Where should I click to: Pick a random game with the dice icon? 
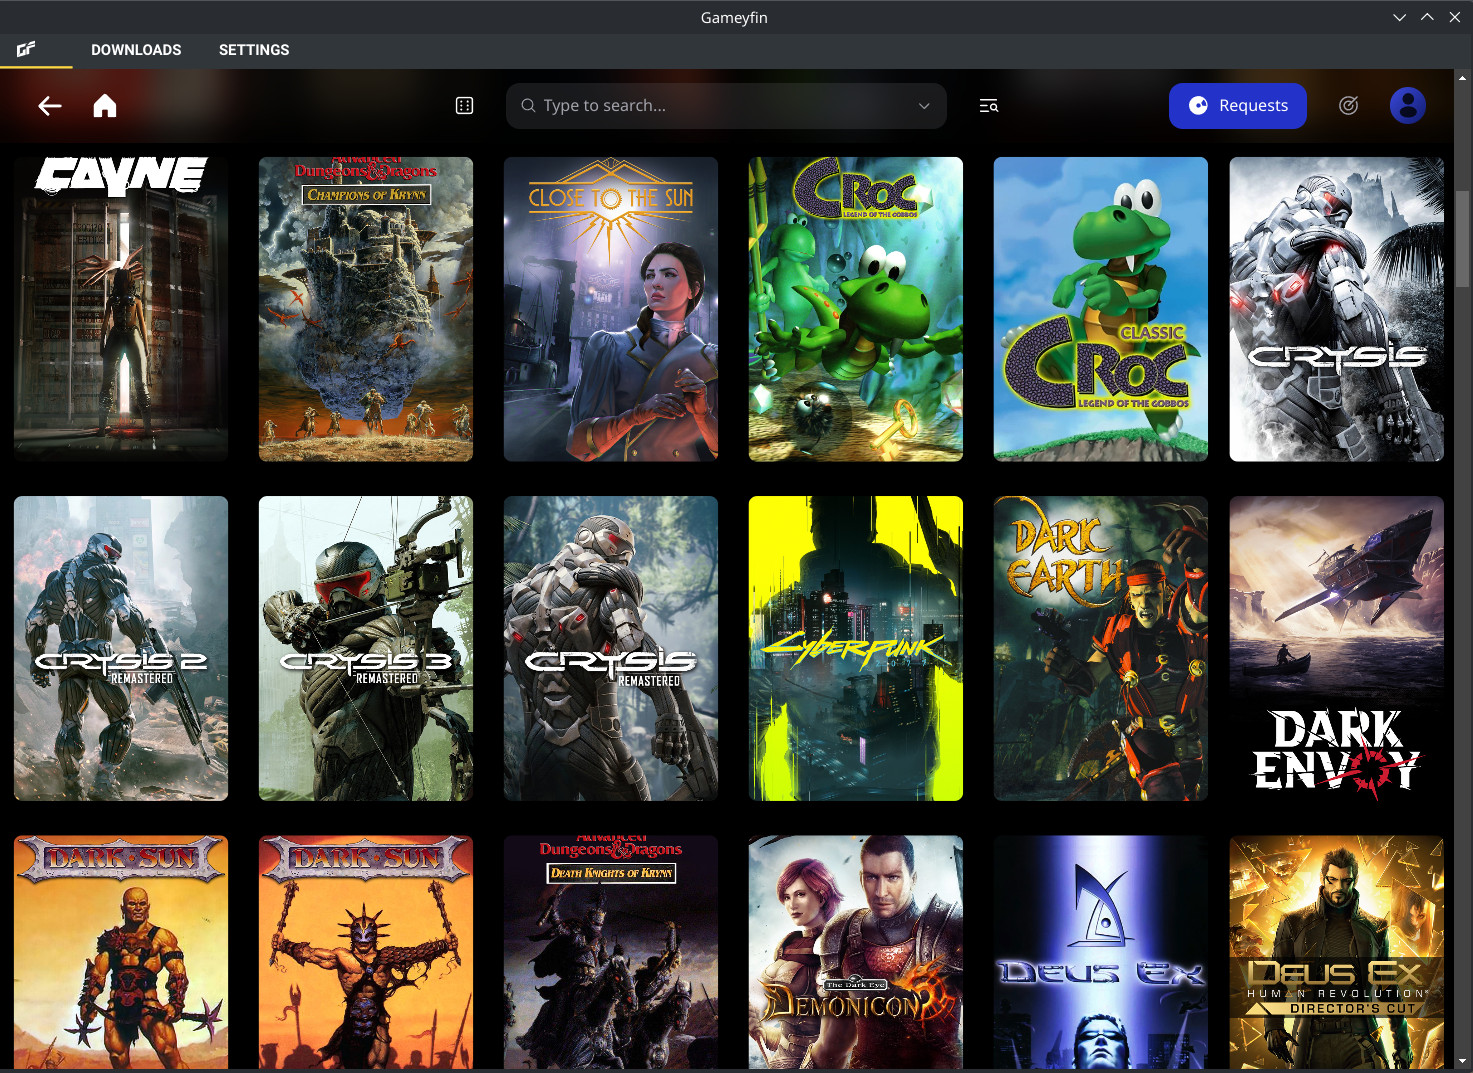(x=464, y=106)
